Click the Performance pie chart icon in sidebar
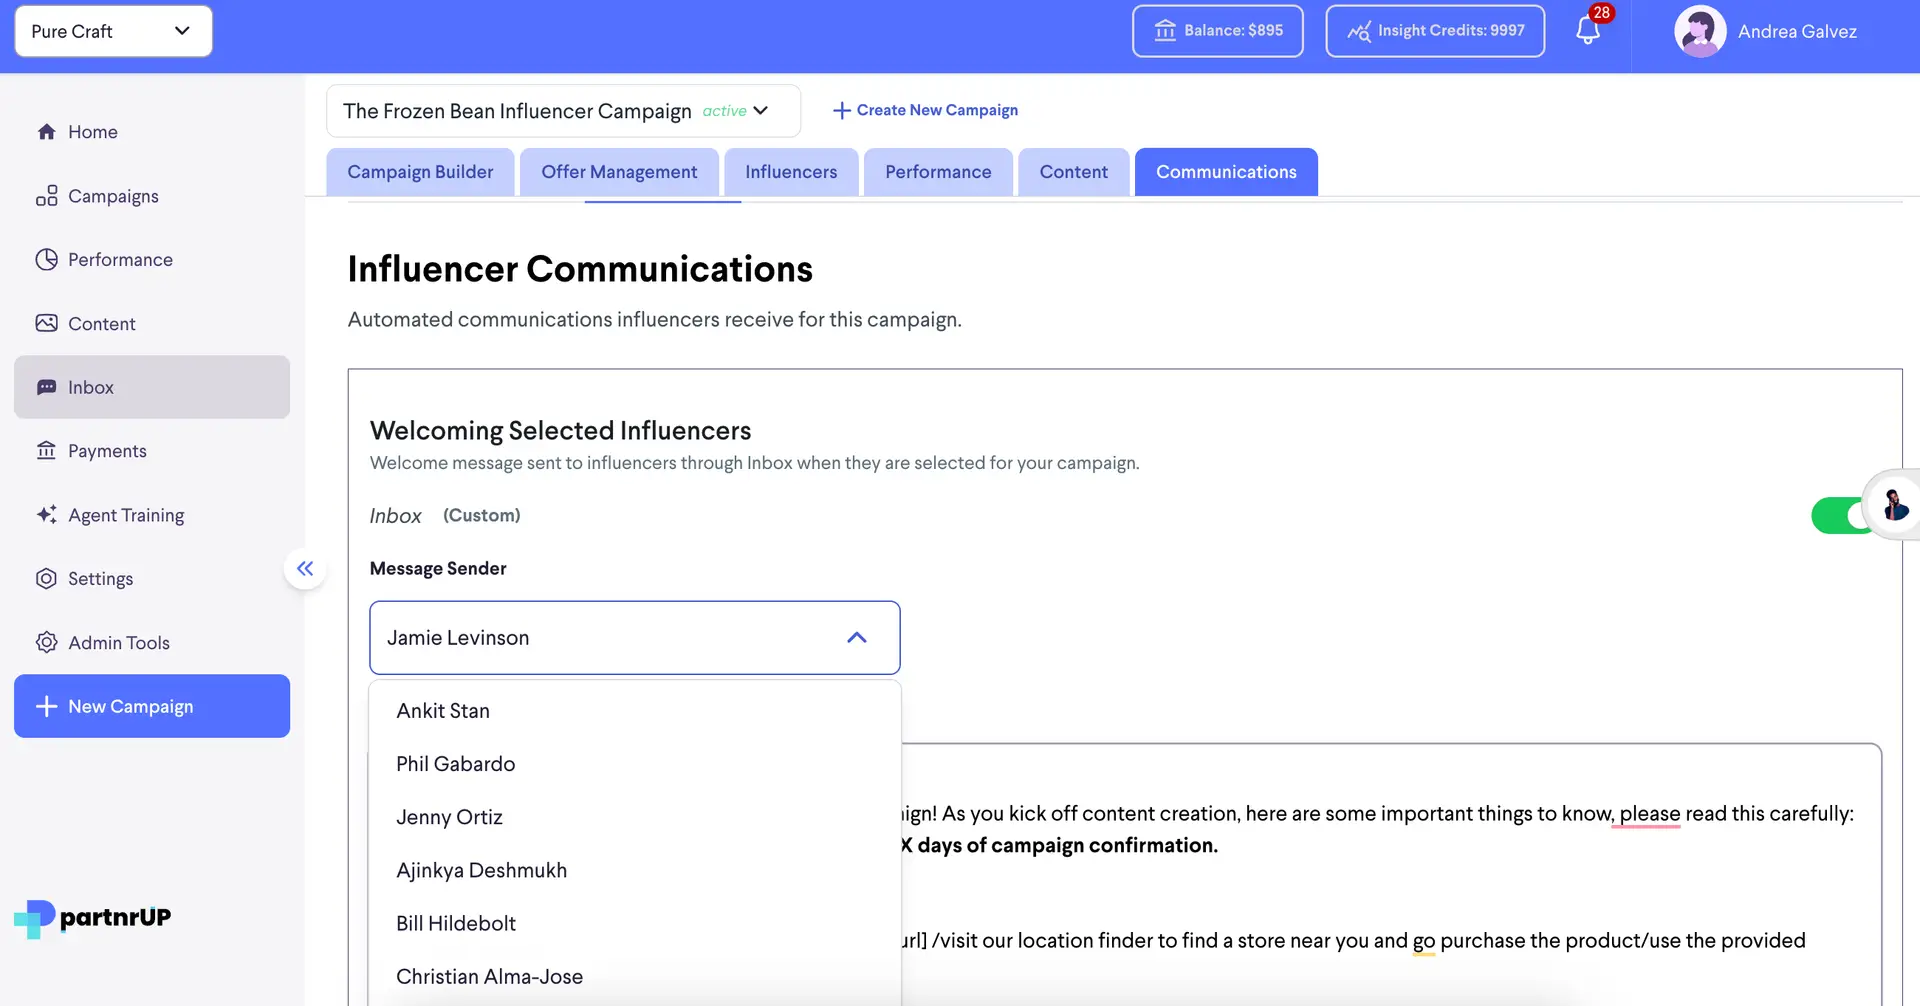 [46, 260]
